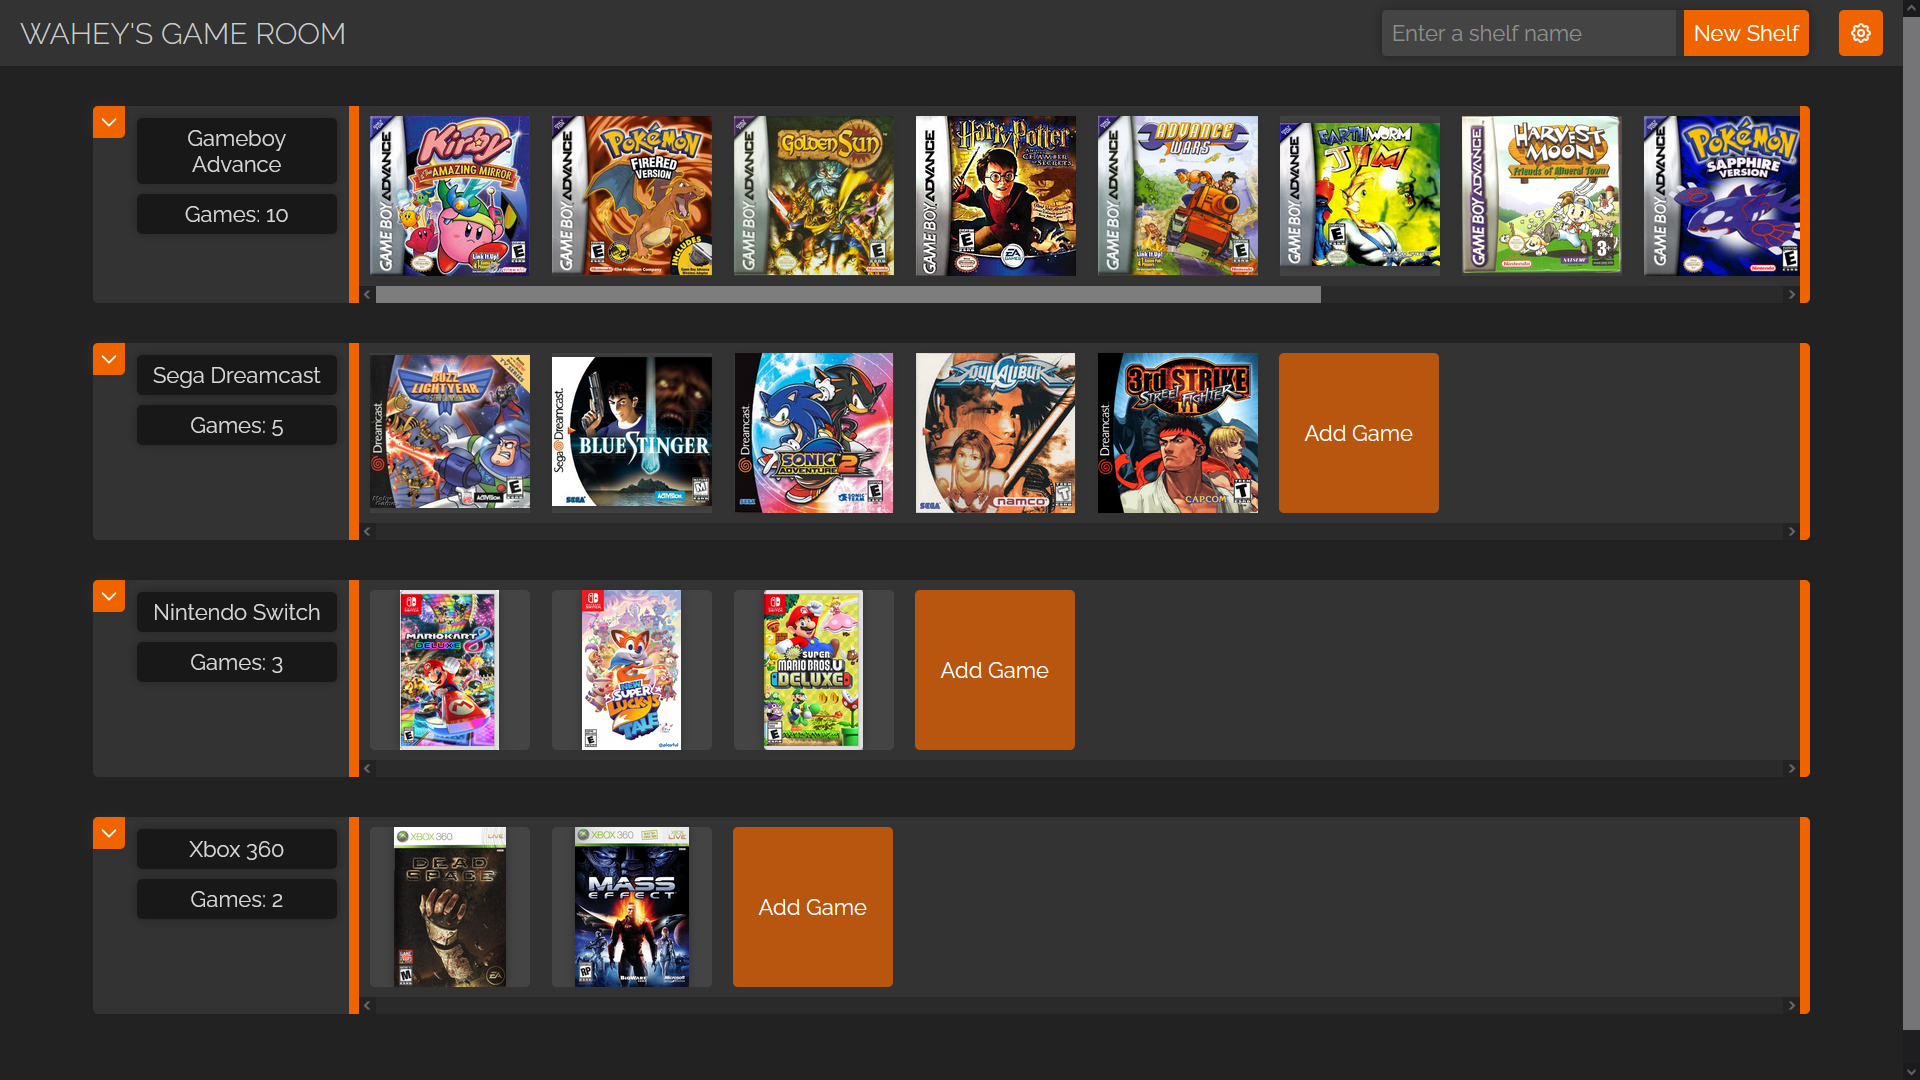Open Mario Kart 8 Deluxe cover

click(x=450, y=670)
